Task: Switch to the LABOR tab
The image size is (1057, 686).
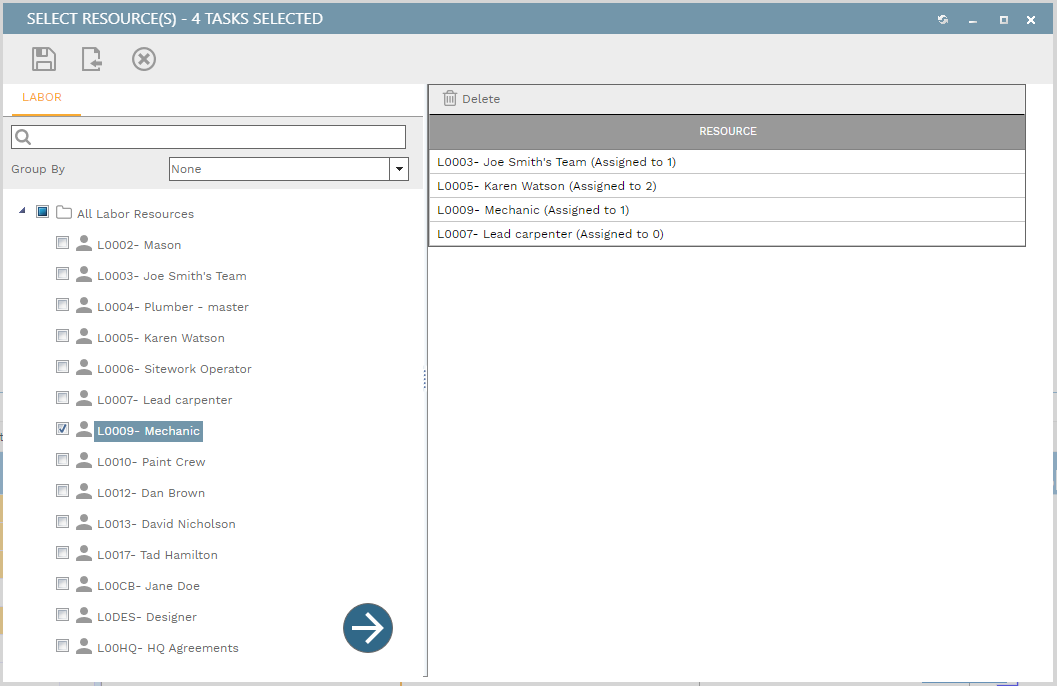Action: [42, 98]
